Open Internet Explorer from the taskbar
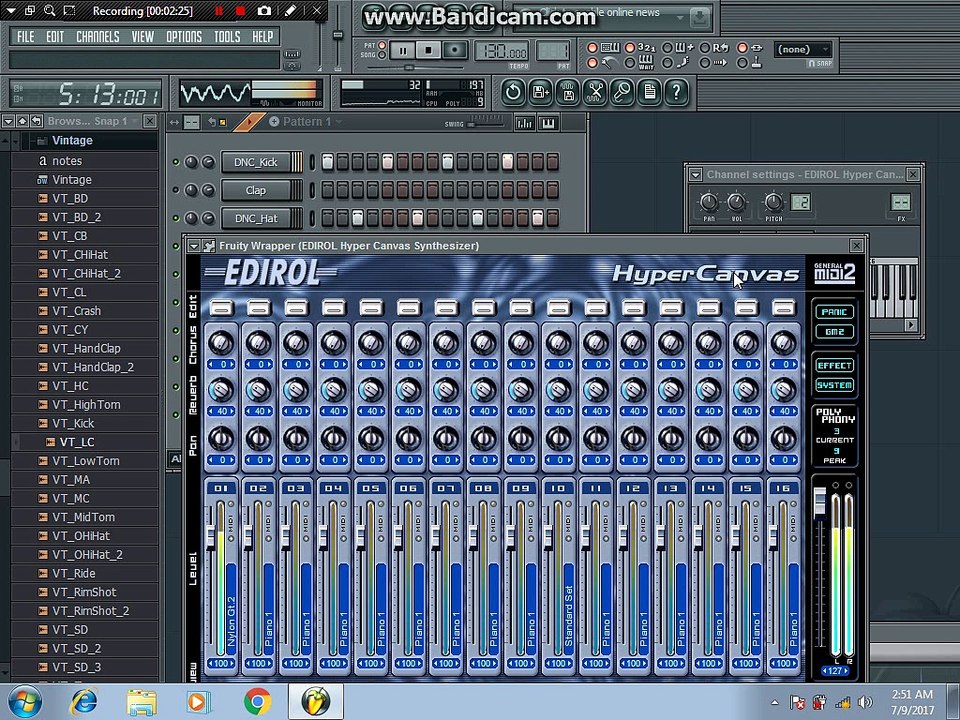The height and width of the screenshot is (720, 960). tap(84, 702)
